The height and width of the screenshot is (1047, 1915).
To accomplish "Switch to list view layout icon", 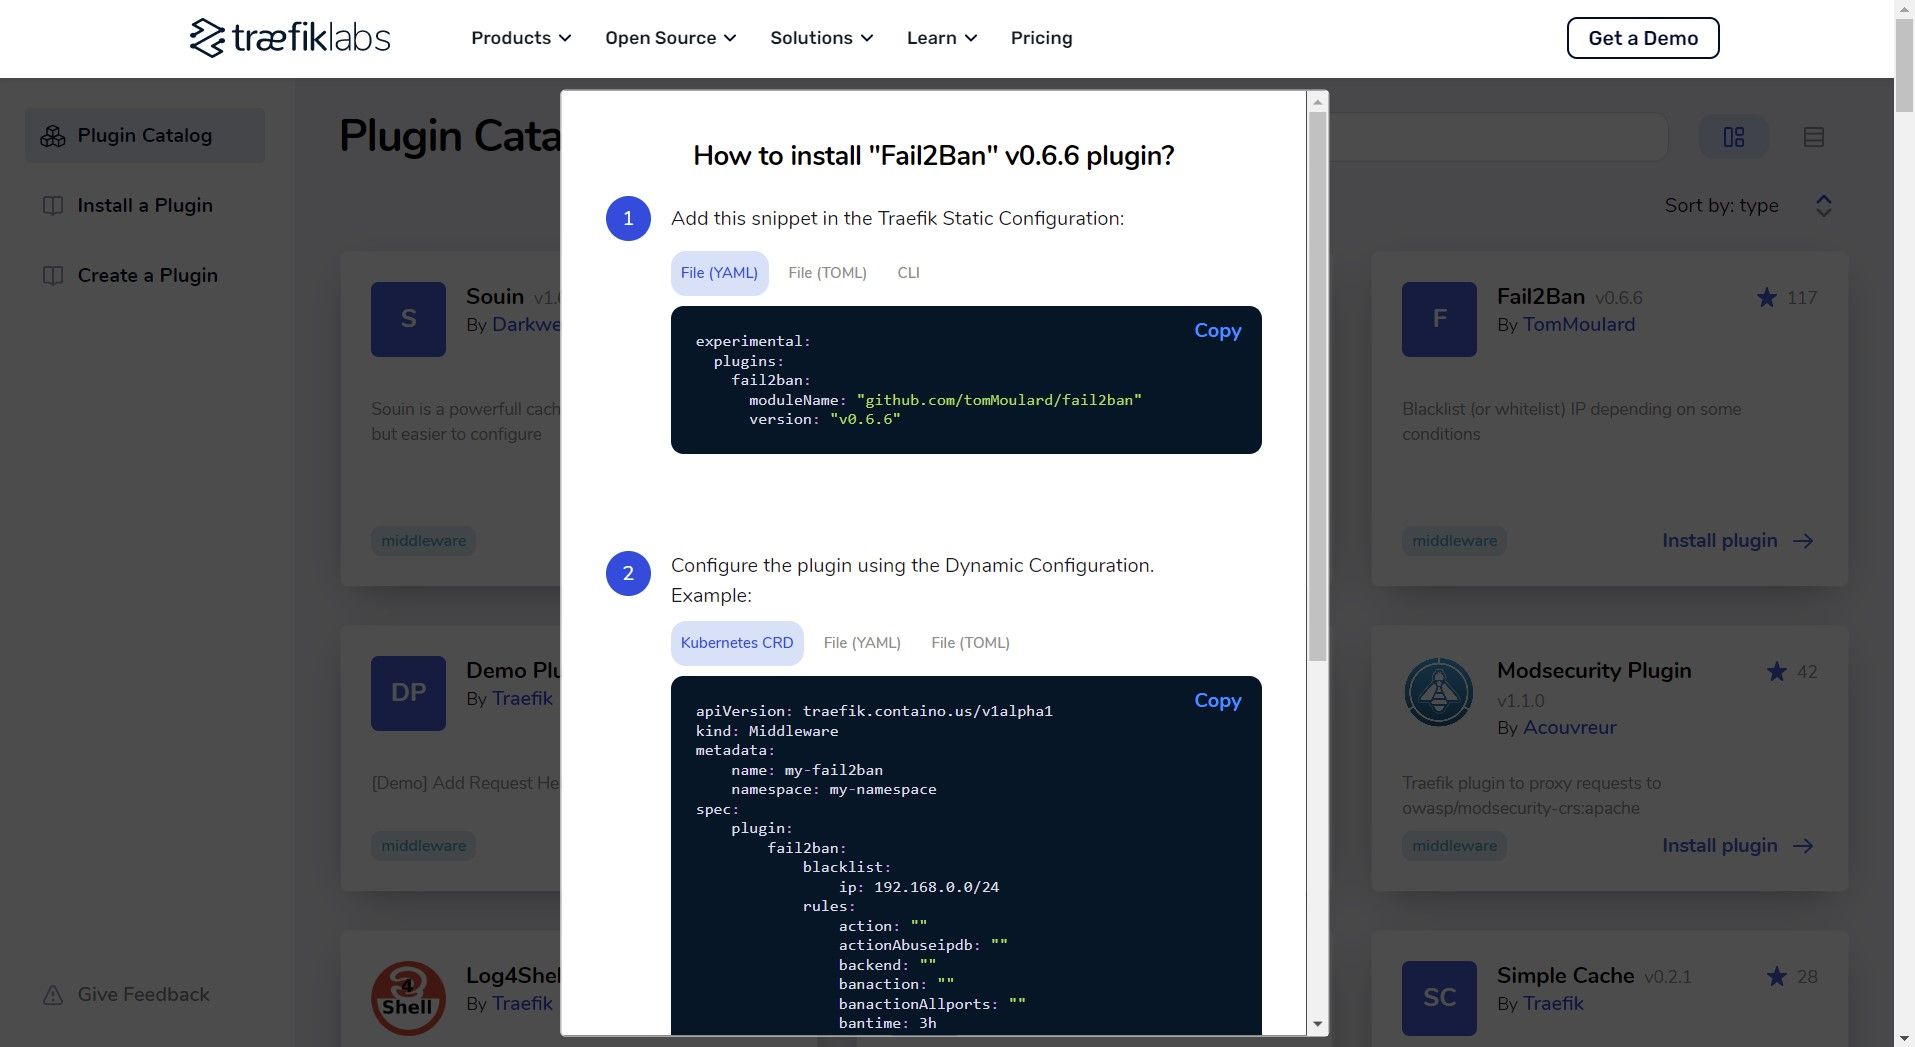I will [1814, 137].
